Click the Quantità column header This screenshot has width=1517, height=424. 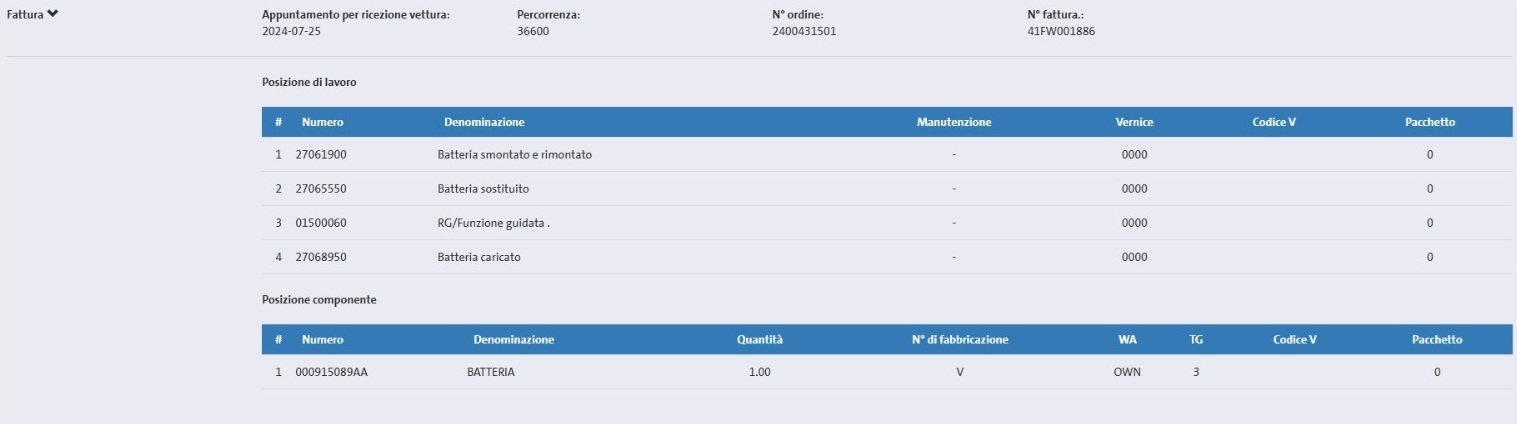(759, 340)
